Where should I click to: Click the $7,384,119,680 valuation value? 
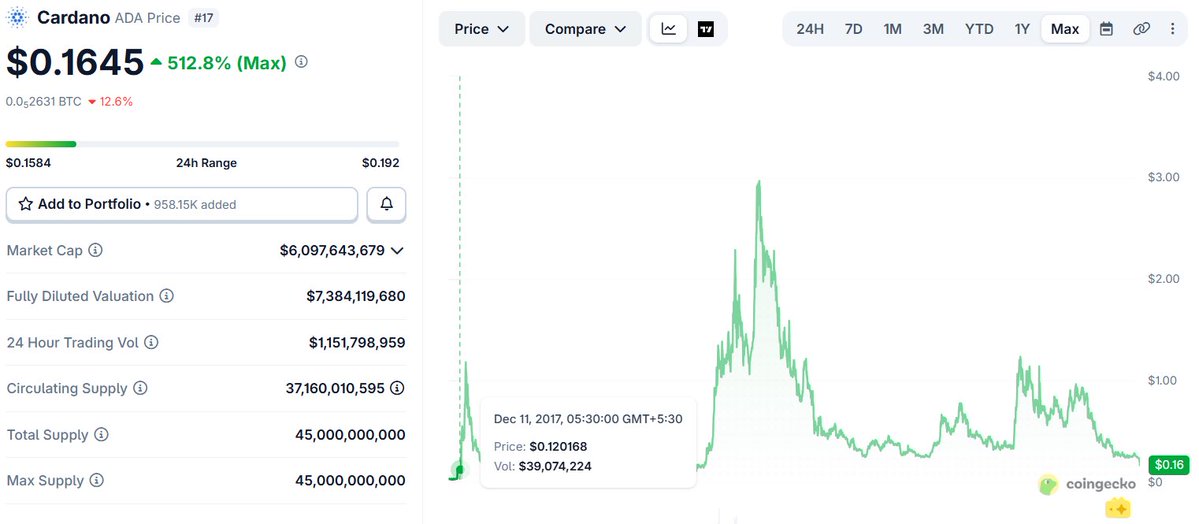[356, 296]
